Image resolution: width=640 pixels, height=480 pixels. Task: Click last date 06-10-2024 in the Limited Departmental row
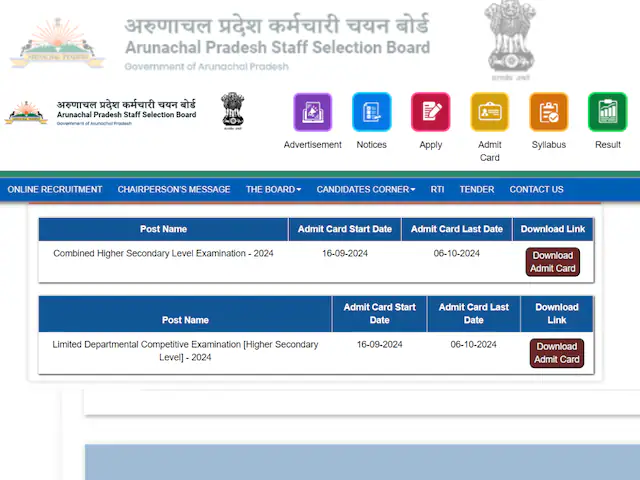(473, 344)
